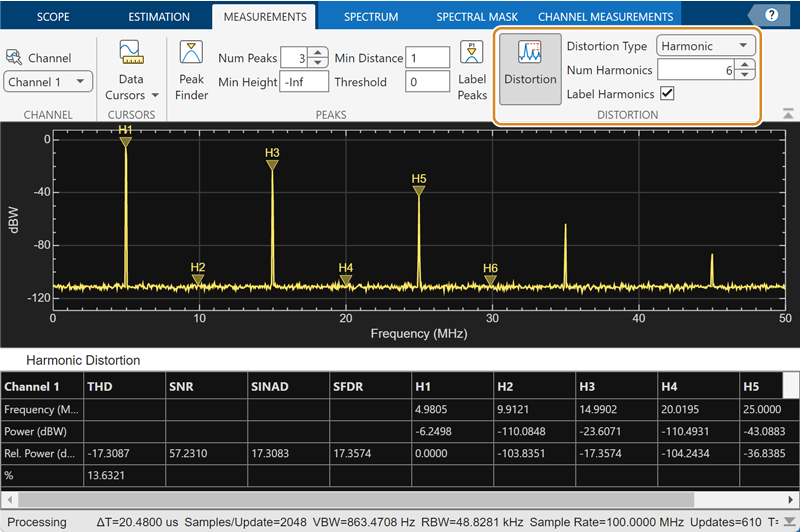Click the Channel 1 table header cell

42,386
